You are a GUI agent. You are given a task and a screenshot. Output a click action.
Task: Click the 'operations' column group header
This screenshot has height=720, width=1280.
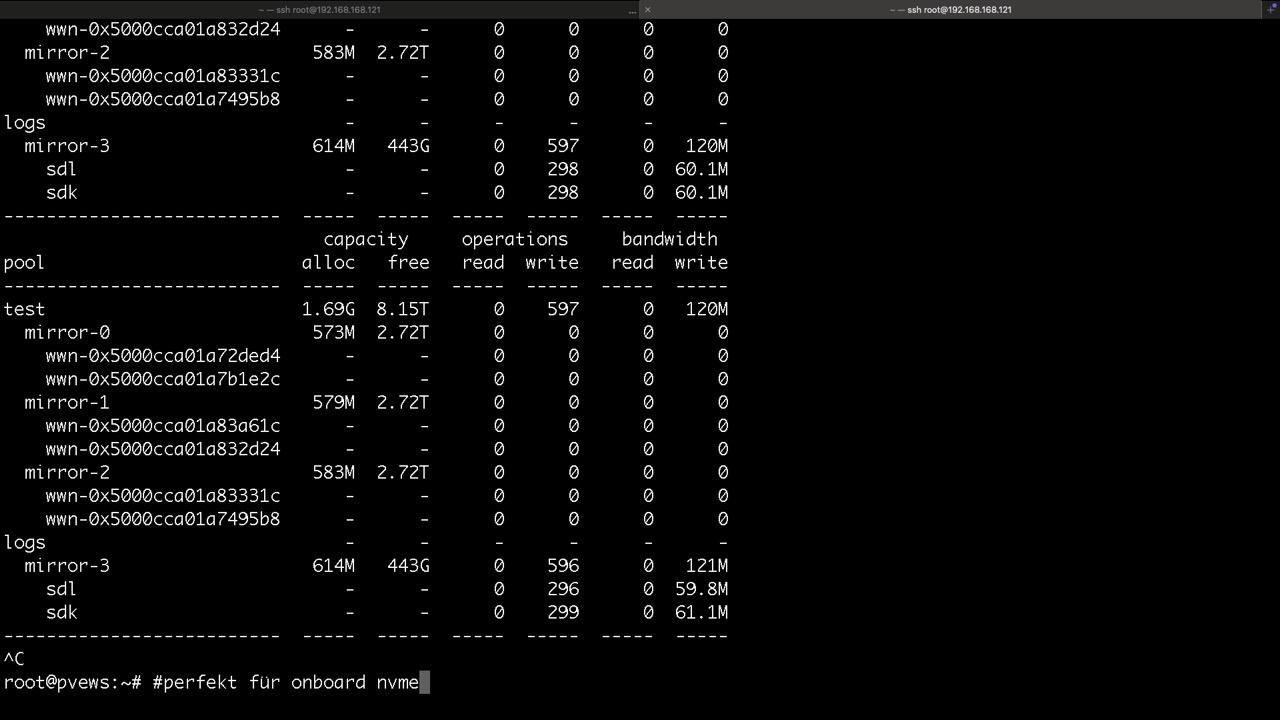pos(515,239)
